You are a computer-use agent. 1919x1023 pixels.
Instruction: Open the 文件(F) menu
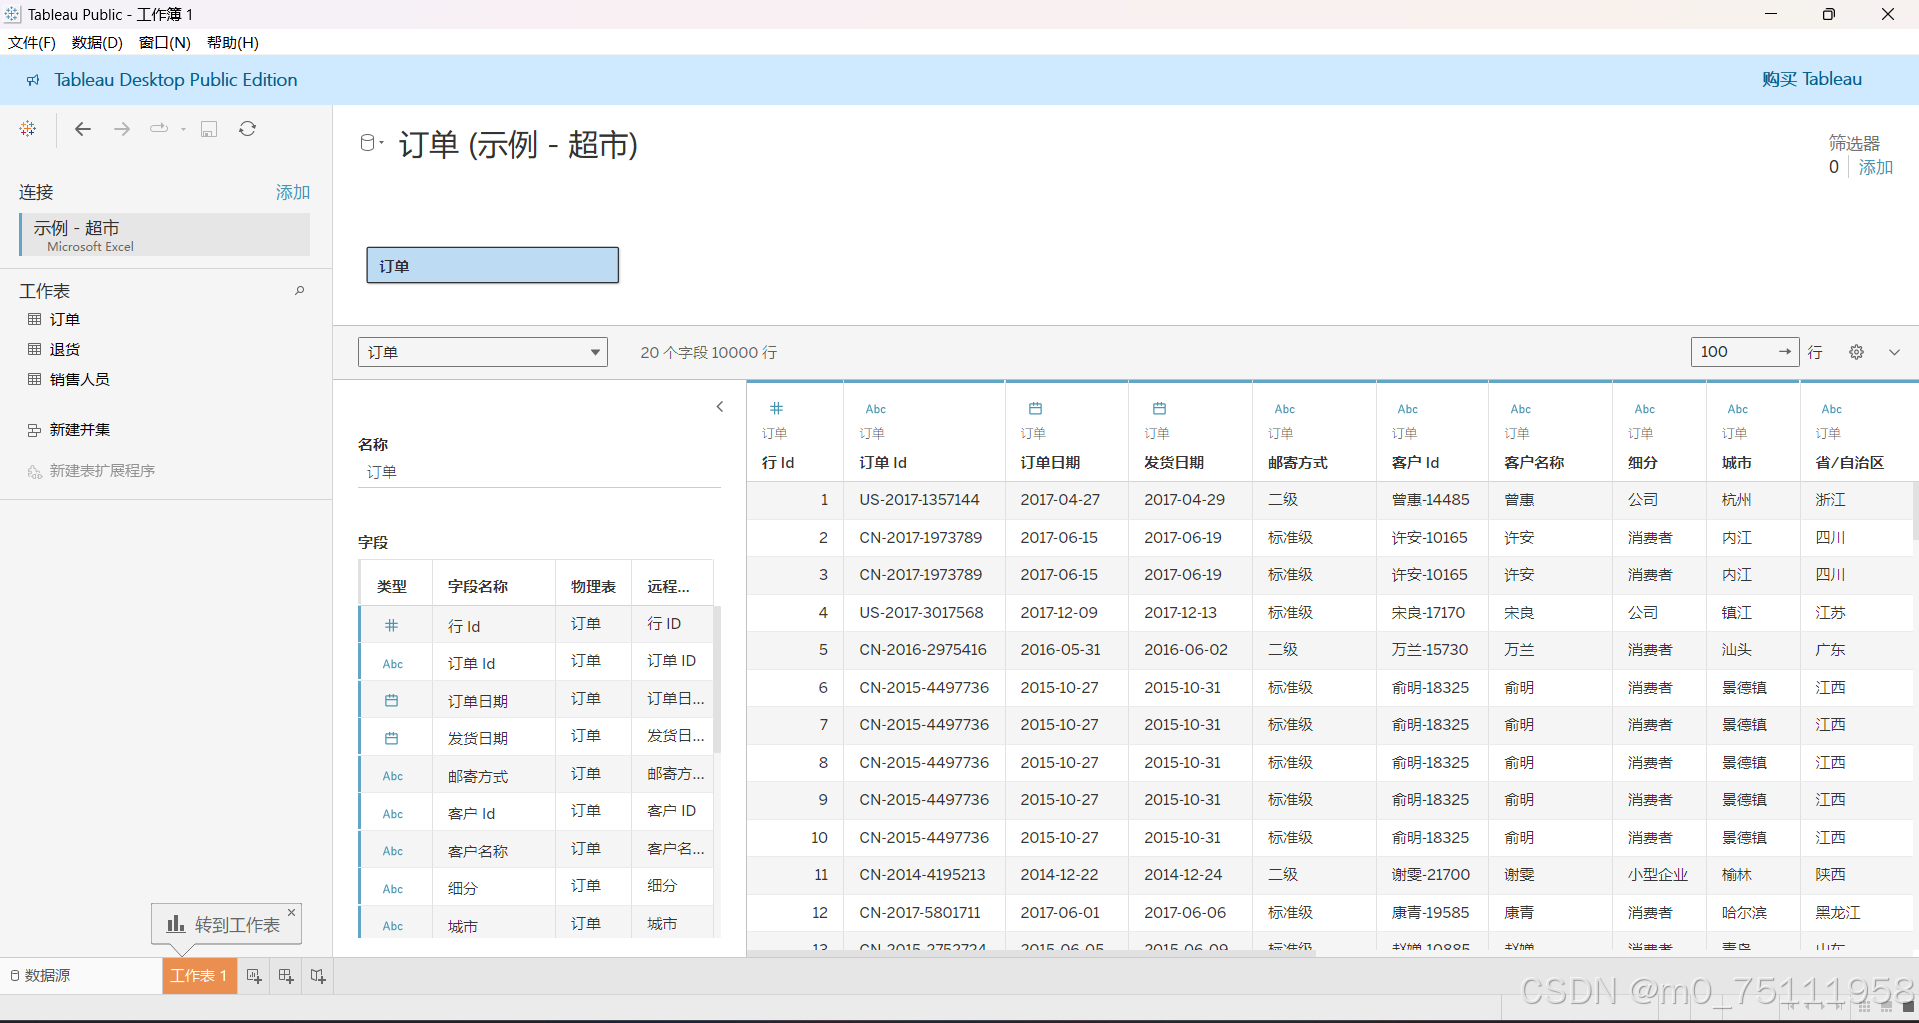pos(32,42)
